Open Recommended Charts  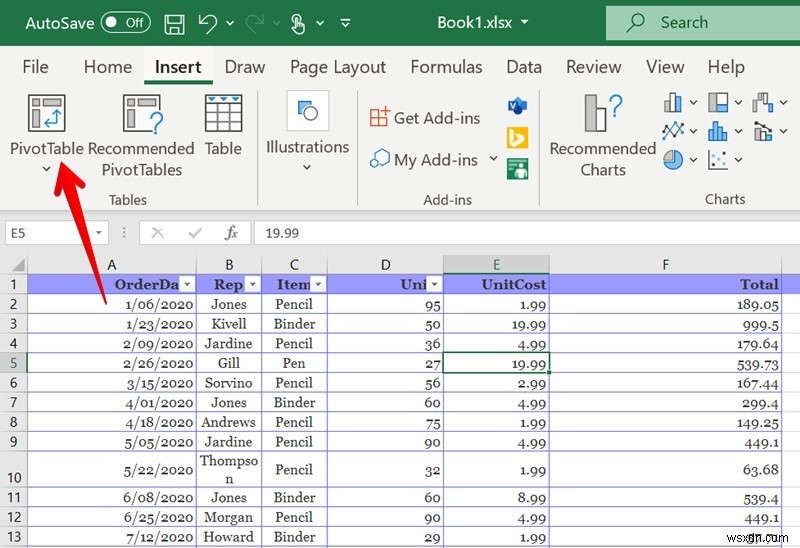click(603, 135)
